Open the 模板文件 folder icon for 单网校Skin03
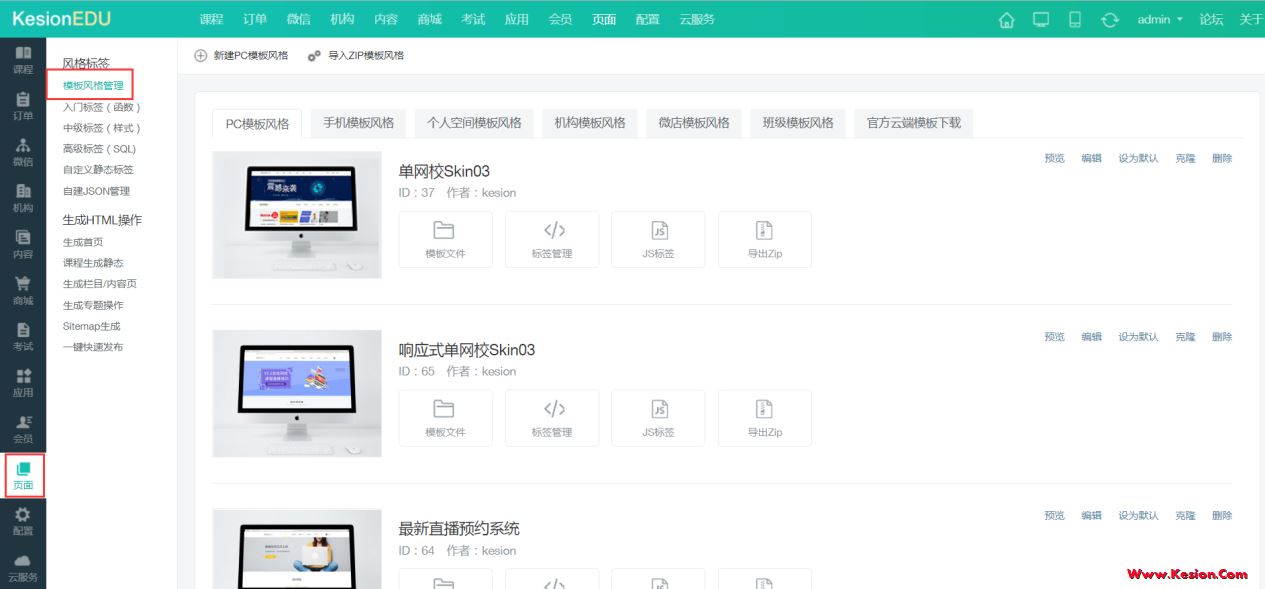 445,238
